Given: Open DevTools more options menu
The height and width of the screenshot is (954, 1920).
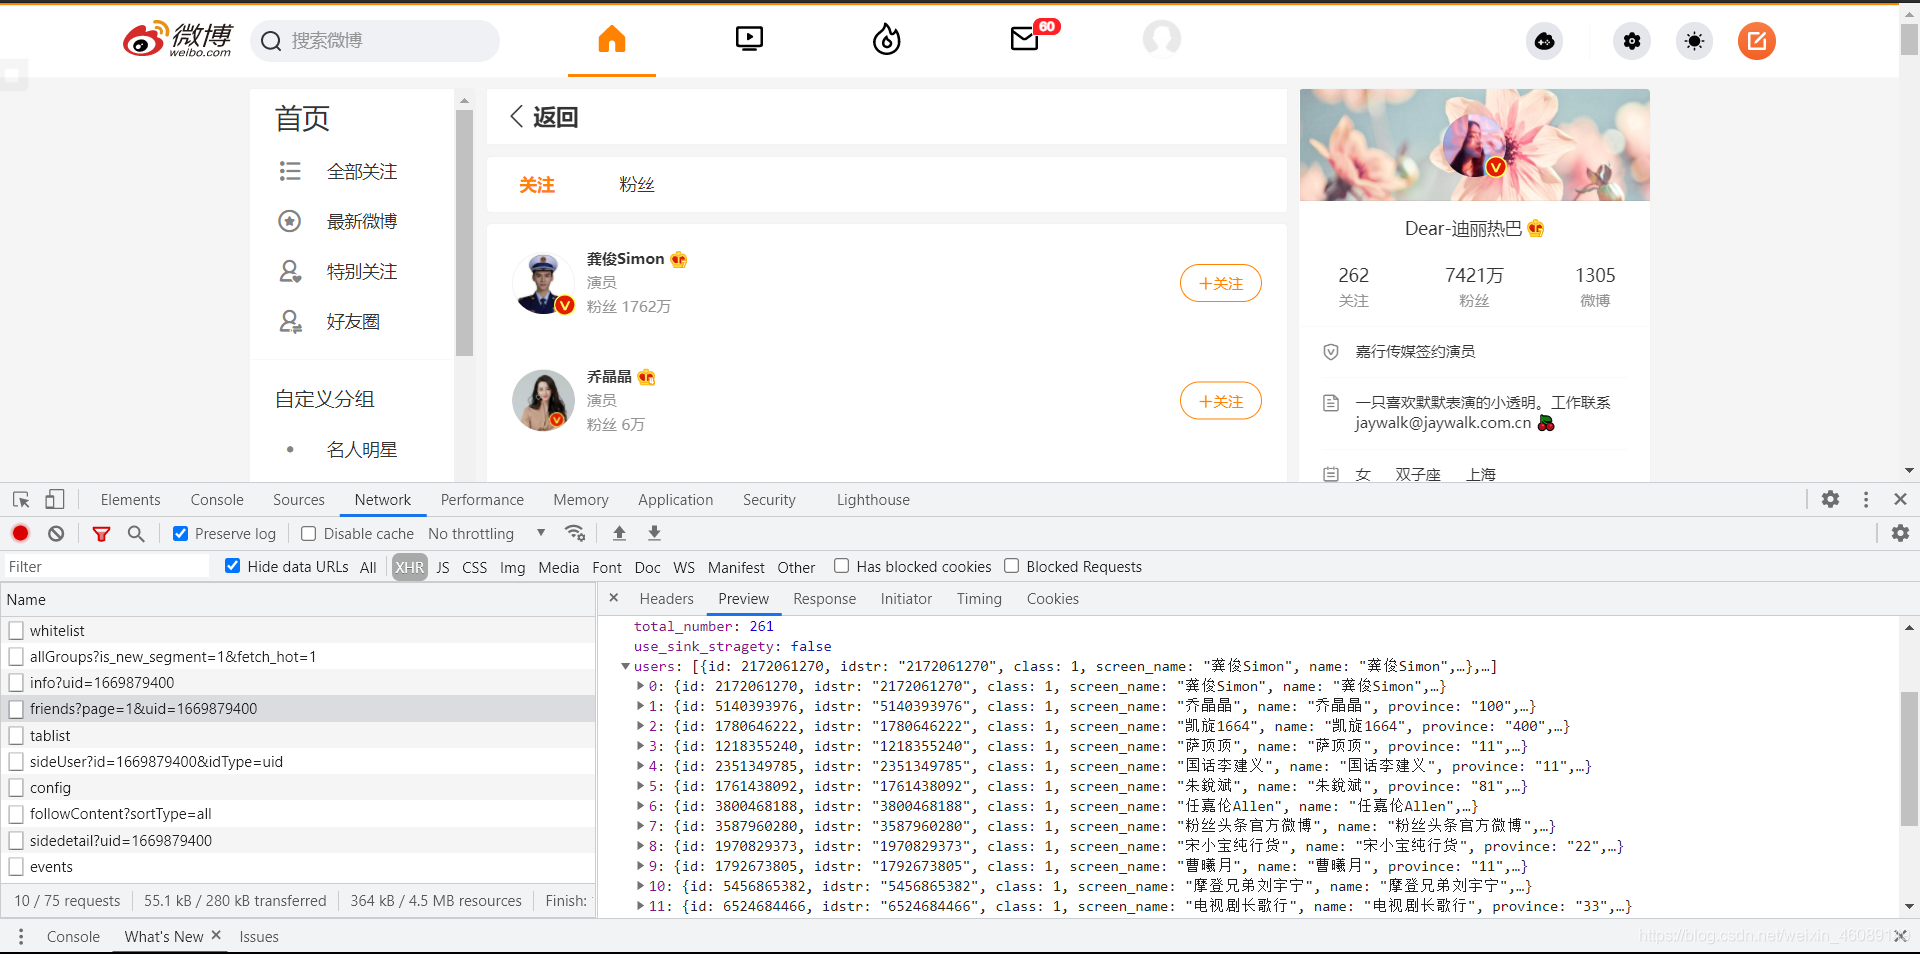Looking at the screenshot, I should point(1866,499).
